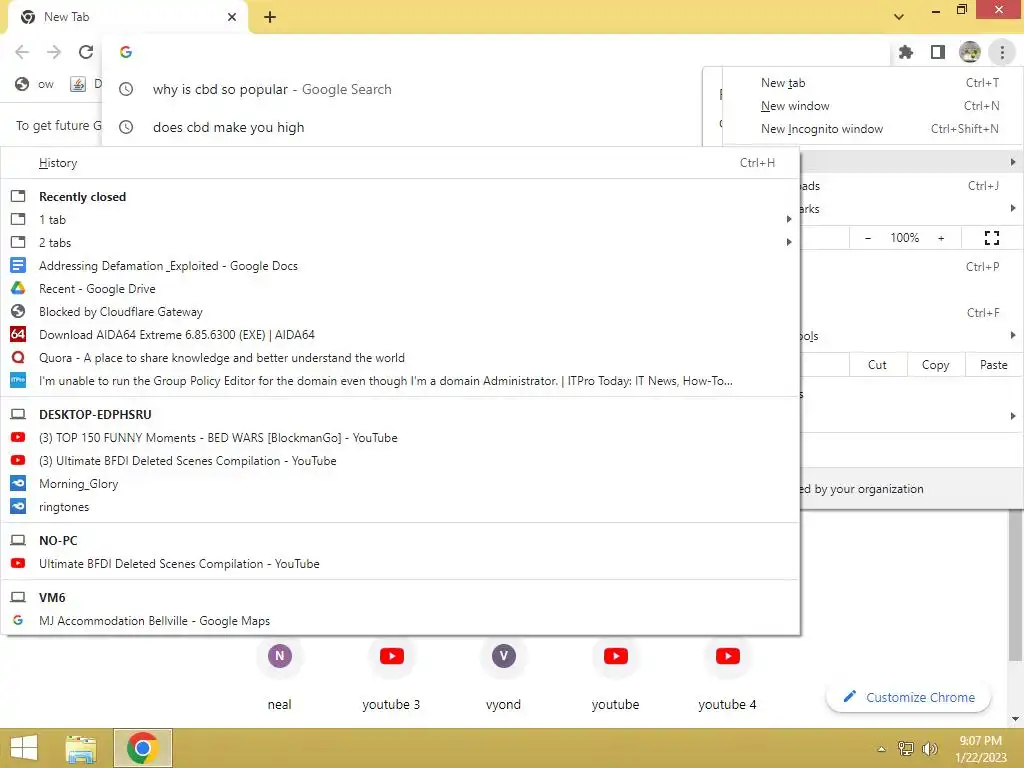
Task: Enter fullscreen mode from zoom row
Action: (x=991, y=238)
